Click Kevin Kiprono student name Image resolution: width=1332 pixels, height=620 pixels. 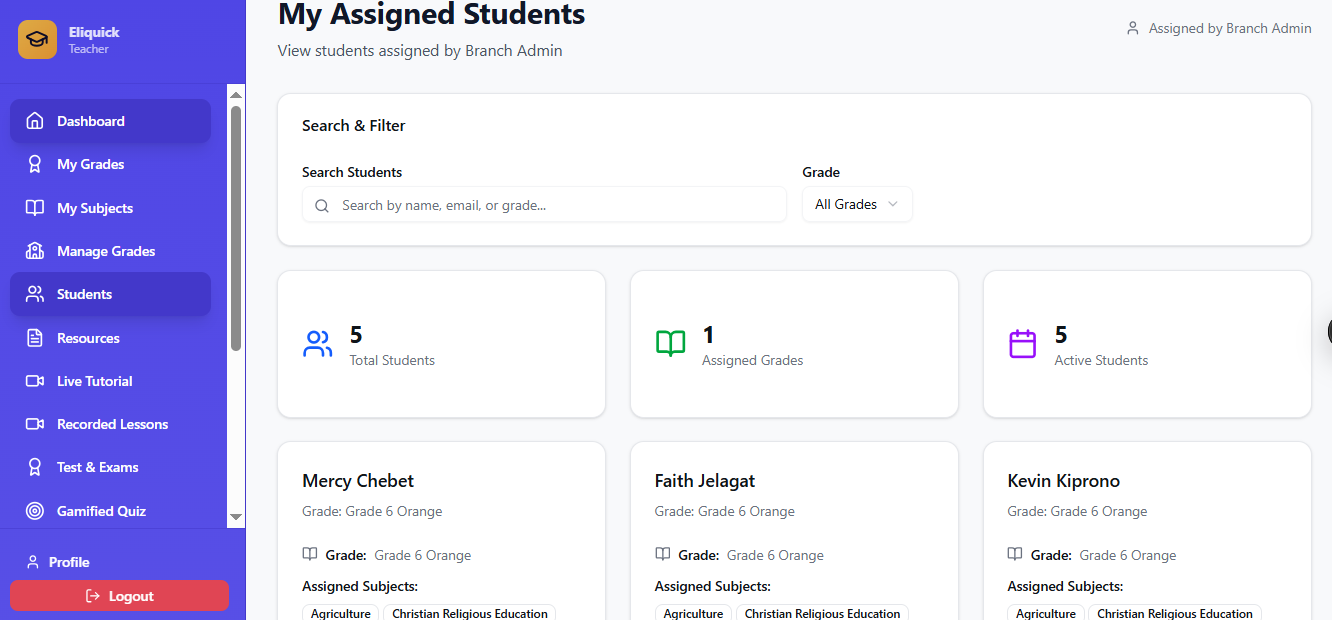point(1063,481)
